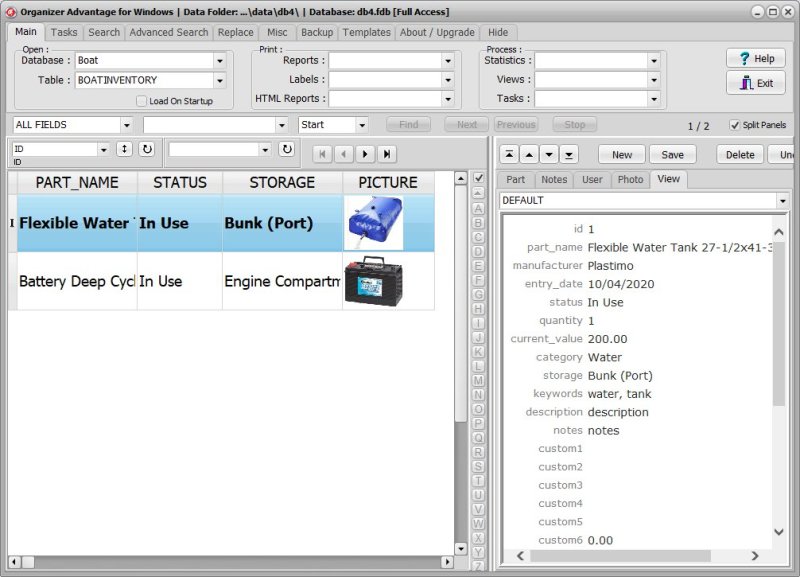The image size is (800, 577).
Task: Click the refresh icon after the empty filter dropdown
Action: [x=287, y=149]
